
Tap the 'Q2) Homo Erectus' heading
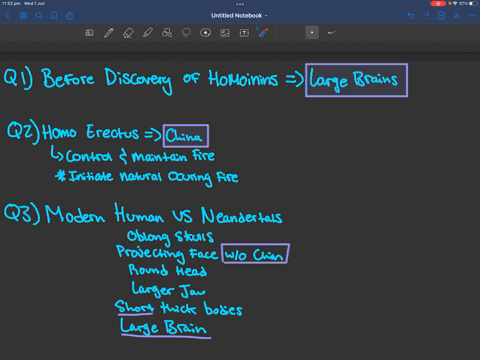pyautogui.click(x=73, y=132)
